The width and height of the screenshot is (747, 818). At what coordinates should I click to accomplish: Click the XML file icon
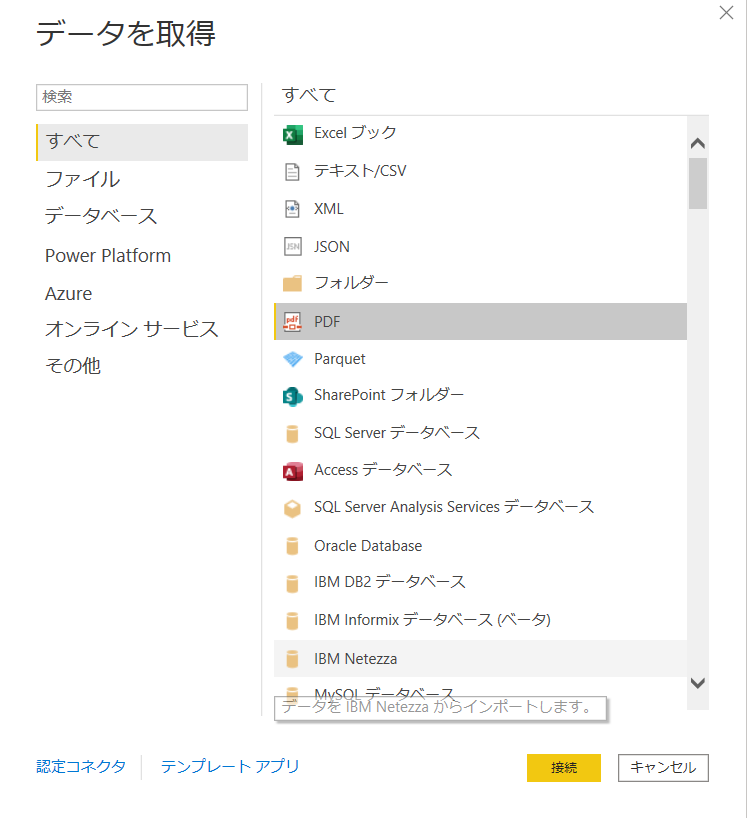pos(292,209)
